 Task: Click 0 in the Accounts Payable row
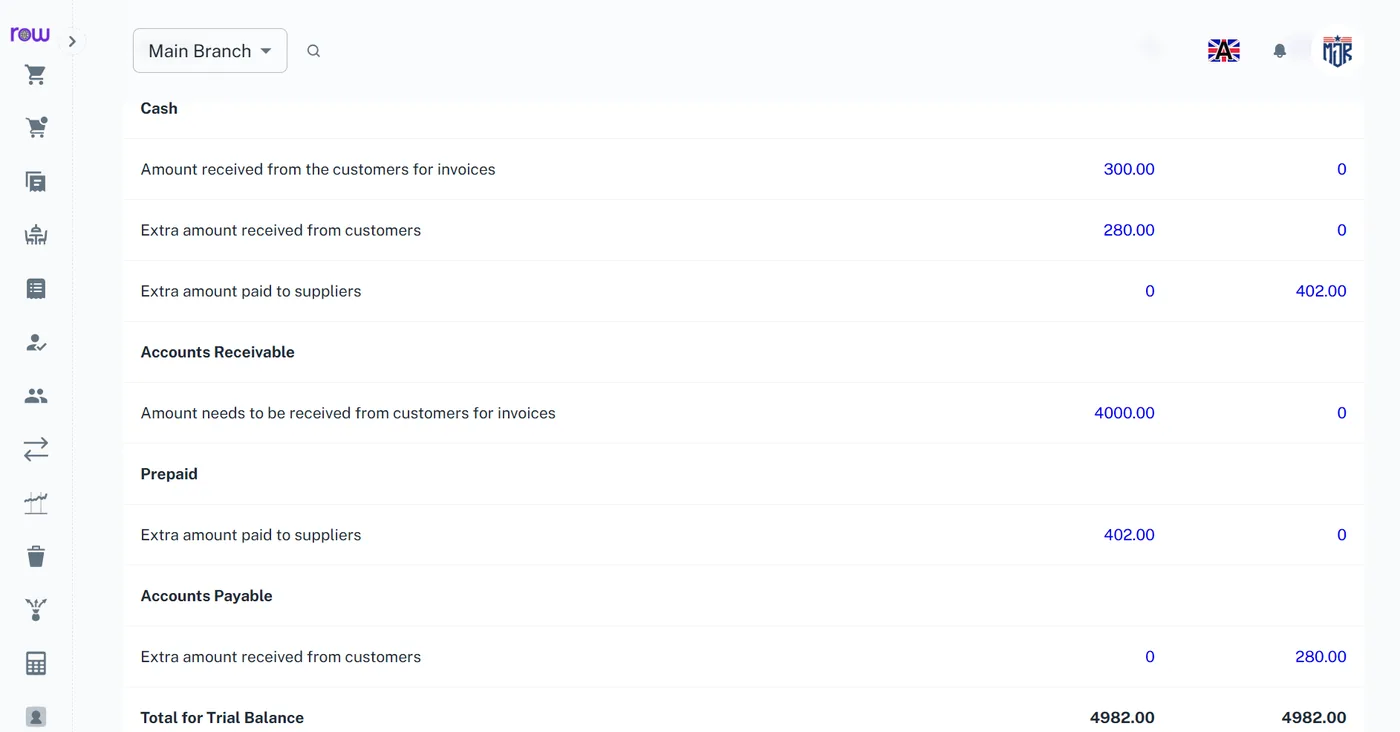1150,657
